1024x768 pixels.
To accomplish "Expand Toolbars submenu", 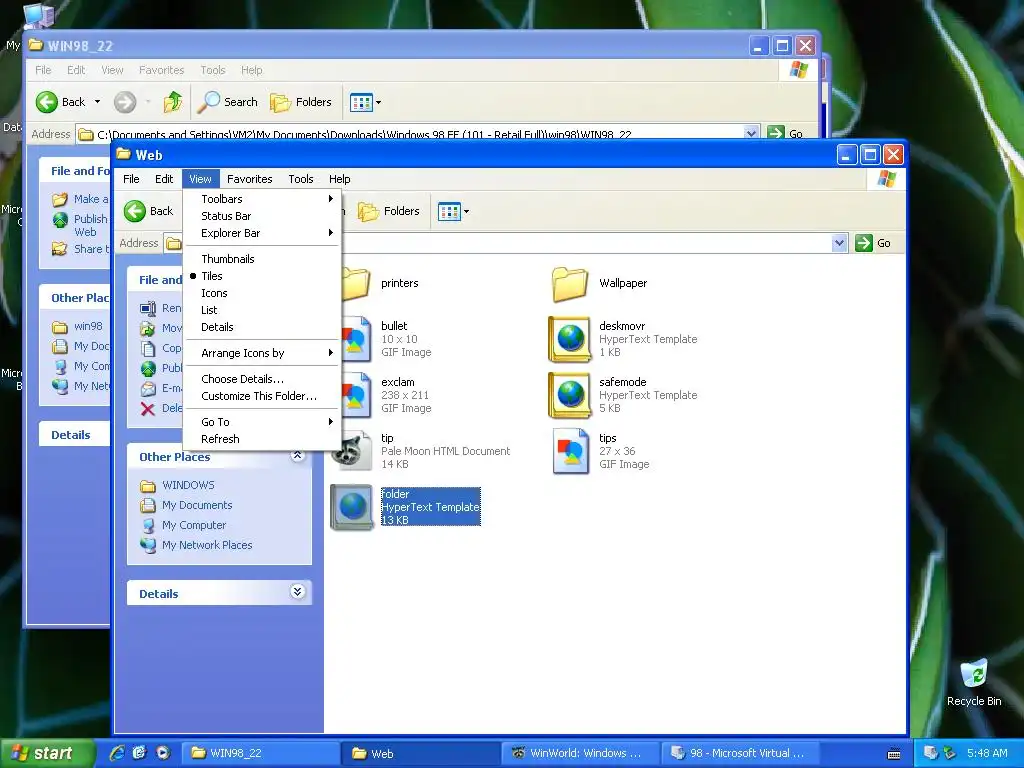I will (x=261, y=199).
